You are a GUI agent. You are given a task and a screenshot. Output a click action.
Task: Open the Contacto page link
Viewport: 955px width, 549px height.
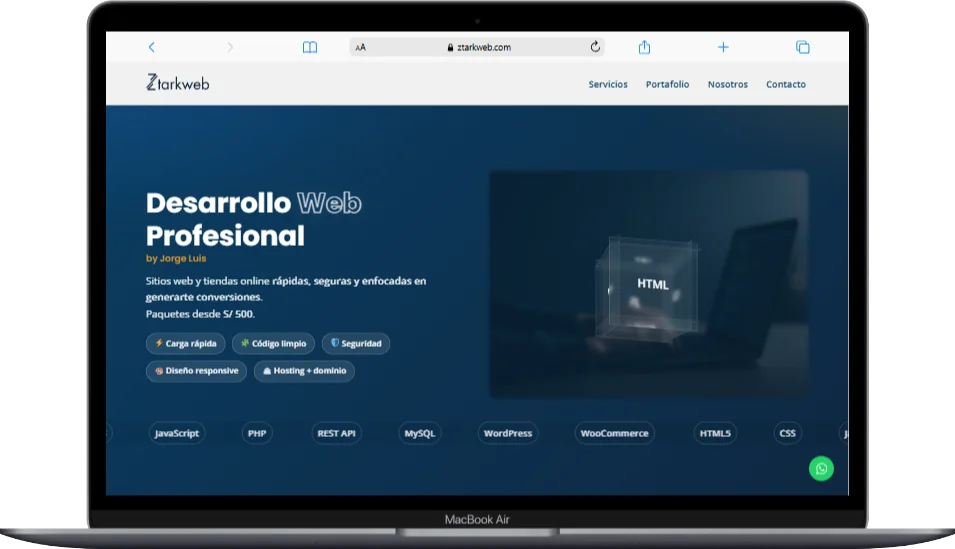[786, 84]
